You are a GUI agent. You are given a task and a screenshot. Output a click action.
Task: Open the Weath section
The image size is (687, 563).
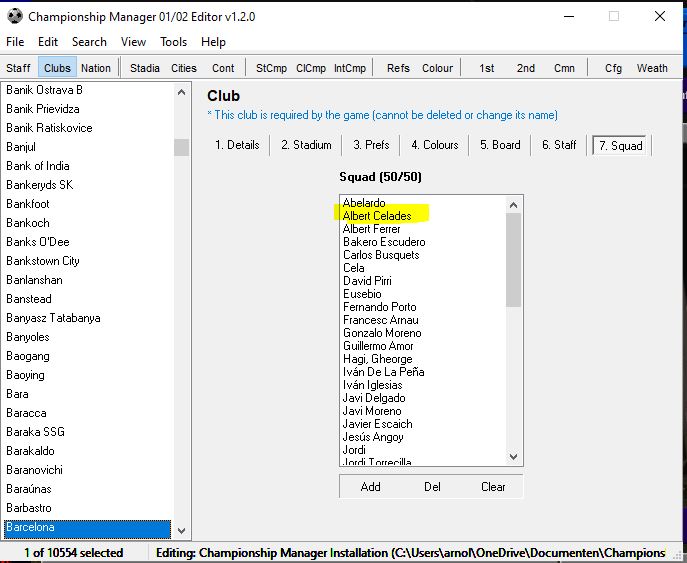pyautogui.click(x=652, y=68)
